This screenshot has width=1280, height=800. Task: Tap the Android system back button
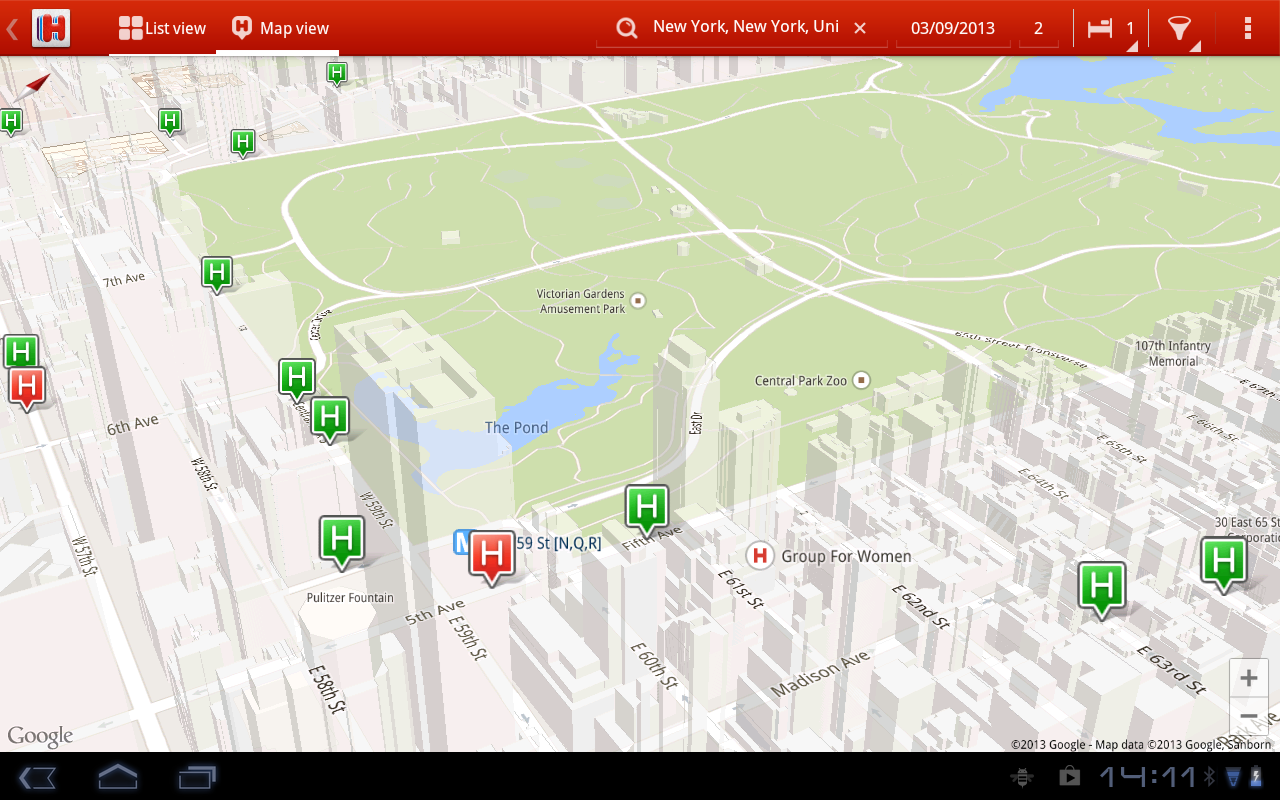[37, 777]
